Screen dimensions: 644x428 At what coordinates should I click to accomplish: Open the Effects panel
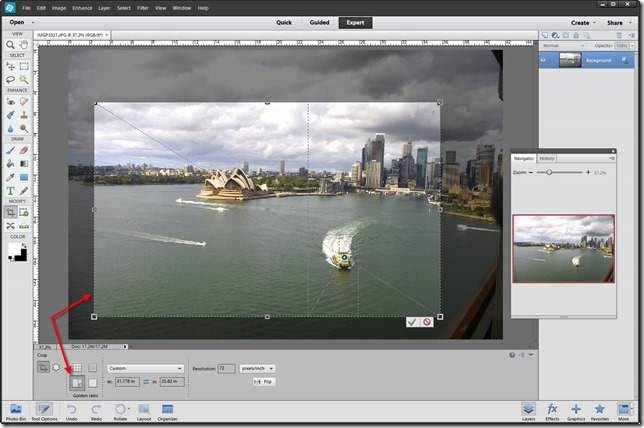click(x=552, y=412)
